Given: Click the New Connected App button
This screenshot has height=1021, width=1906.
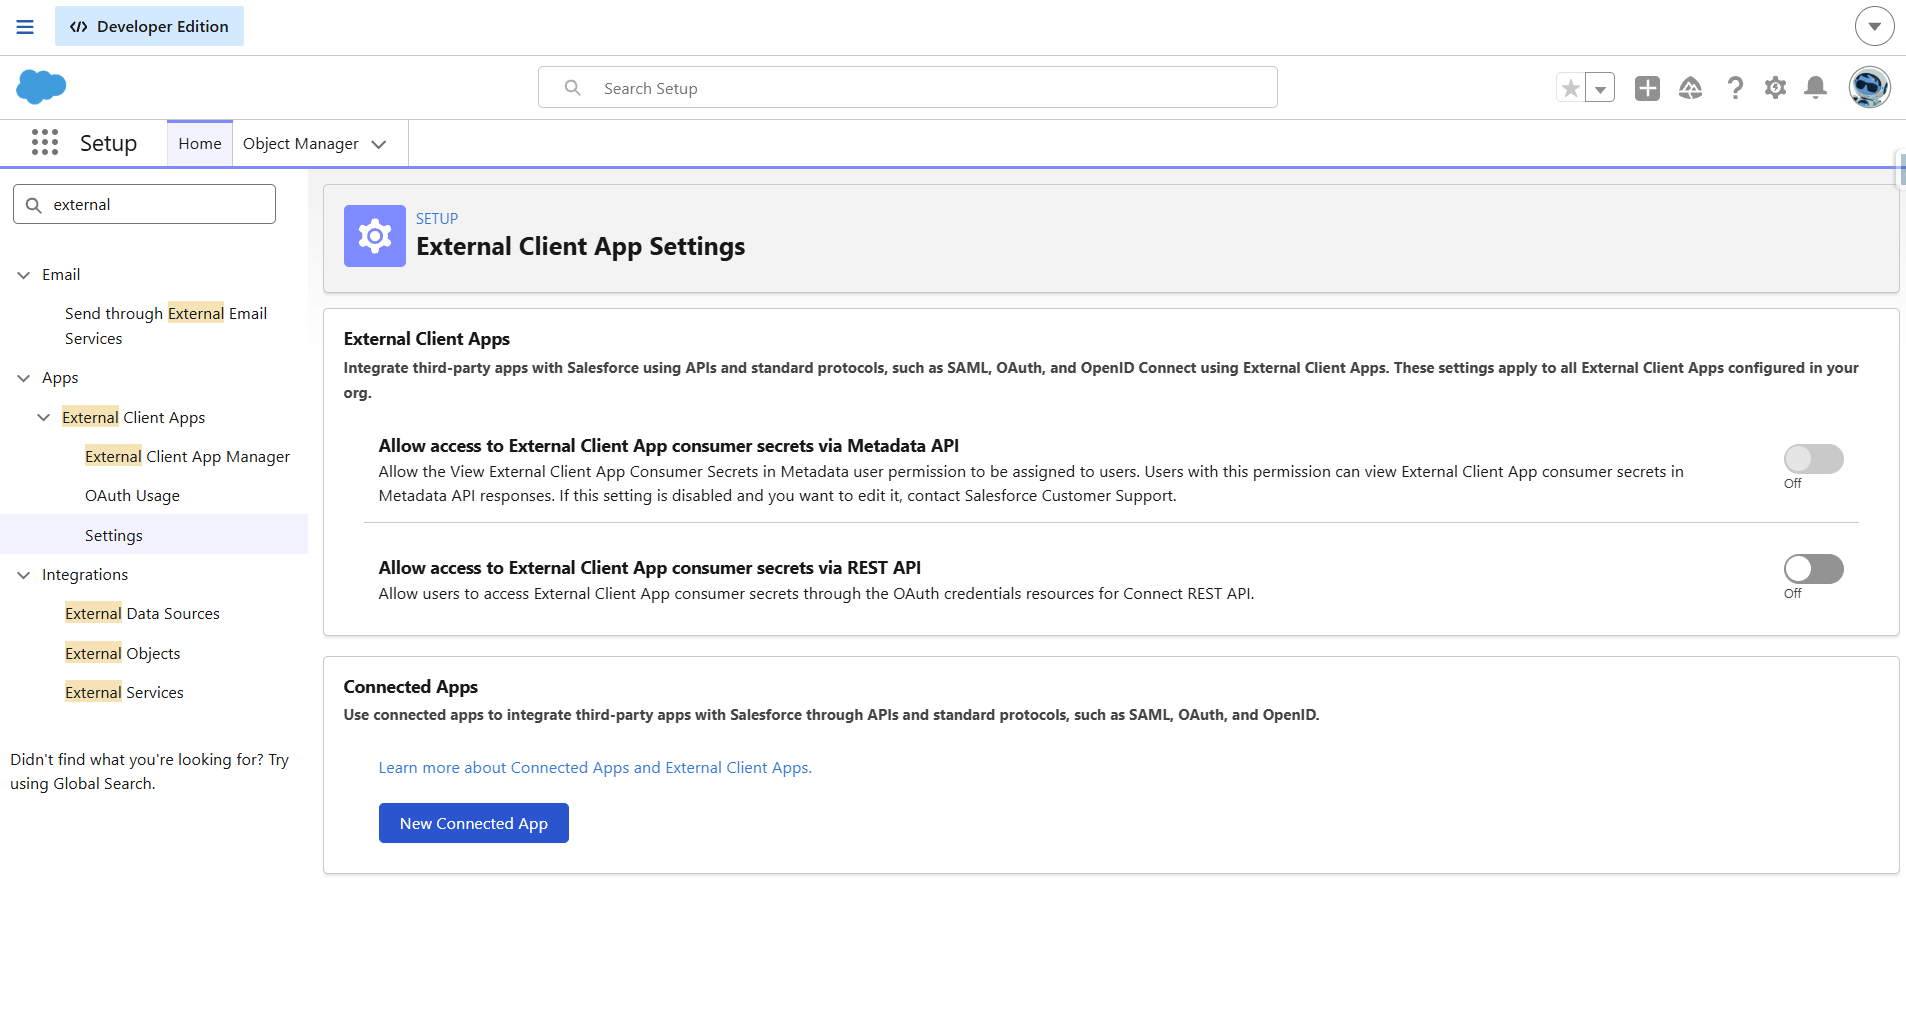Looking at the screenshot, I should (474, 823).
